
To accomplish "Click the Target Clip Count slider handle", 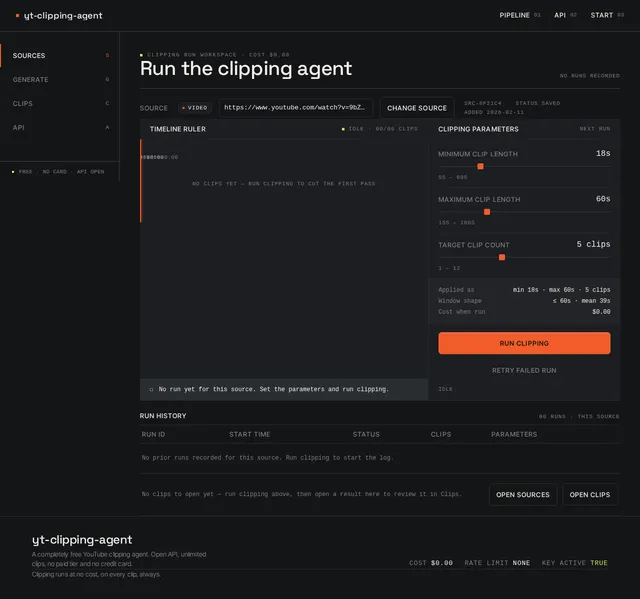I will [502, 257].
